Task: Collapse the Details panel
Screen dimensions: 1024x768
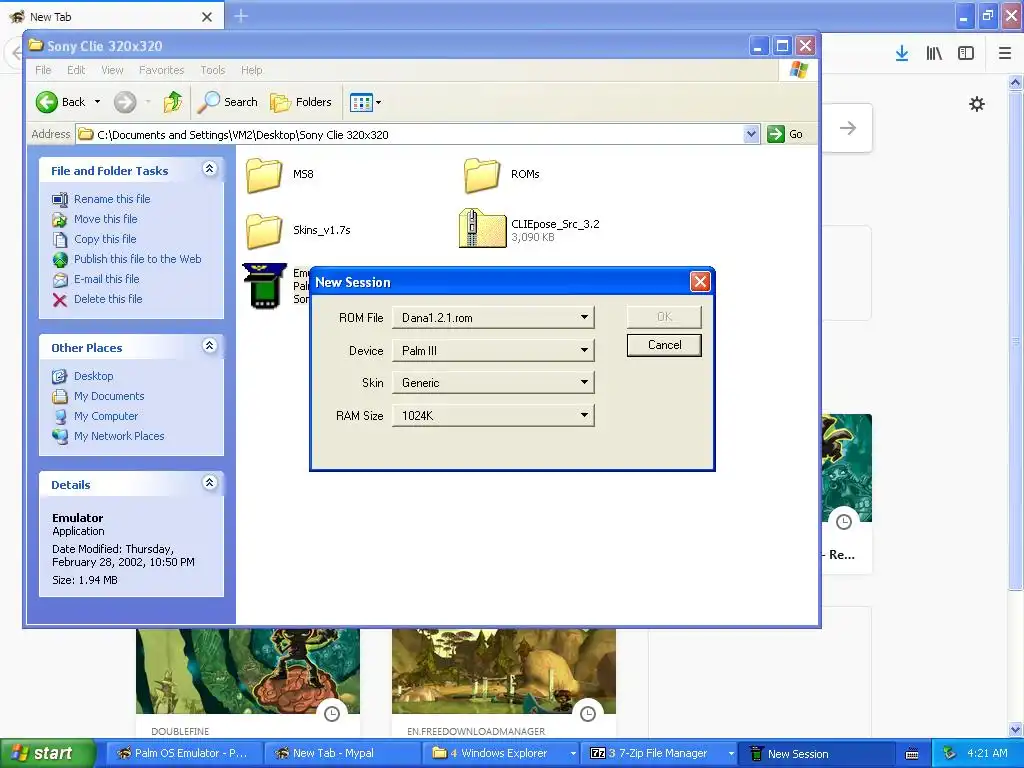Action: click(210, 483)
